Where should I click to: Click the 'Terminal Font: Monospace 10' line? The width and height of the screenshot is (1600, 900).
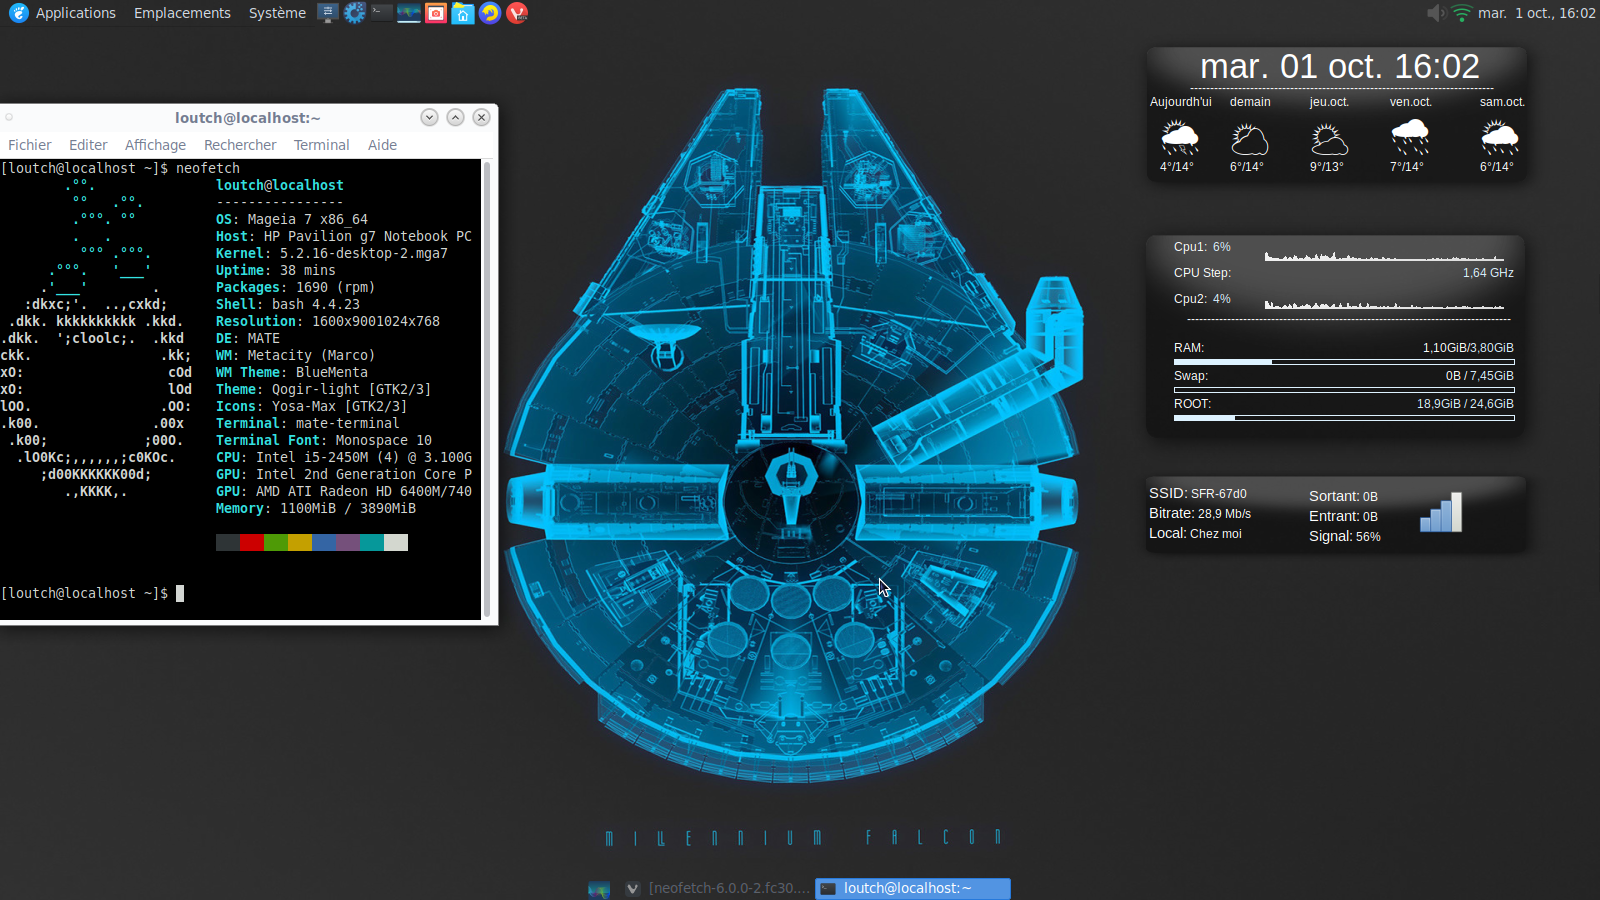tap(324, 440)
